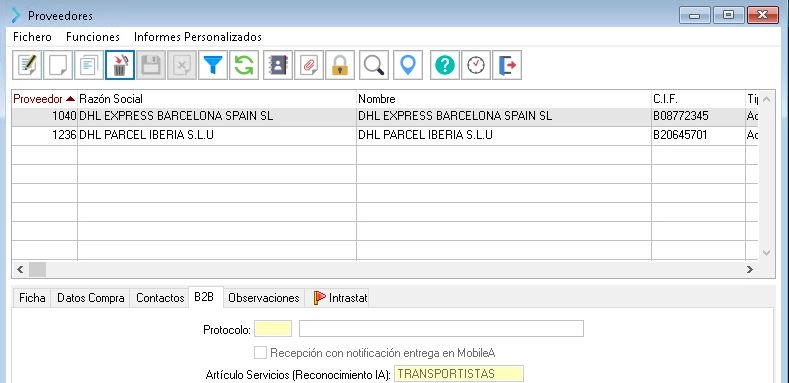Click the exit door icon

(x=507, y=65)
